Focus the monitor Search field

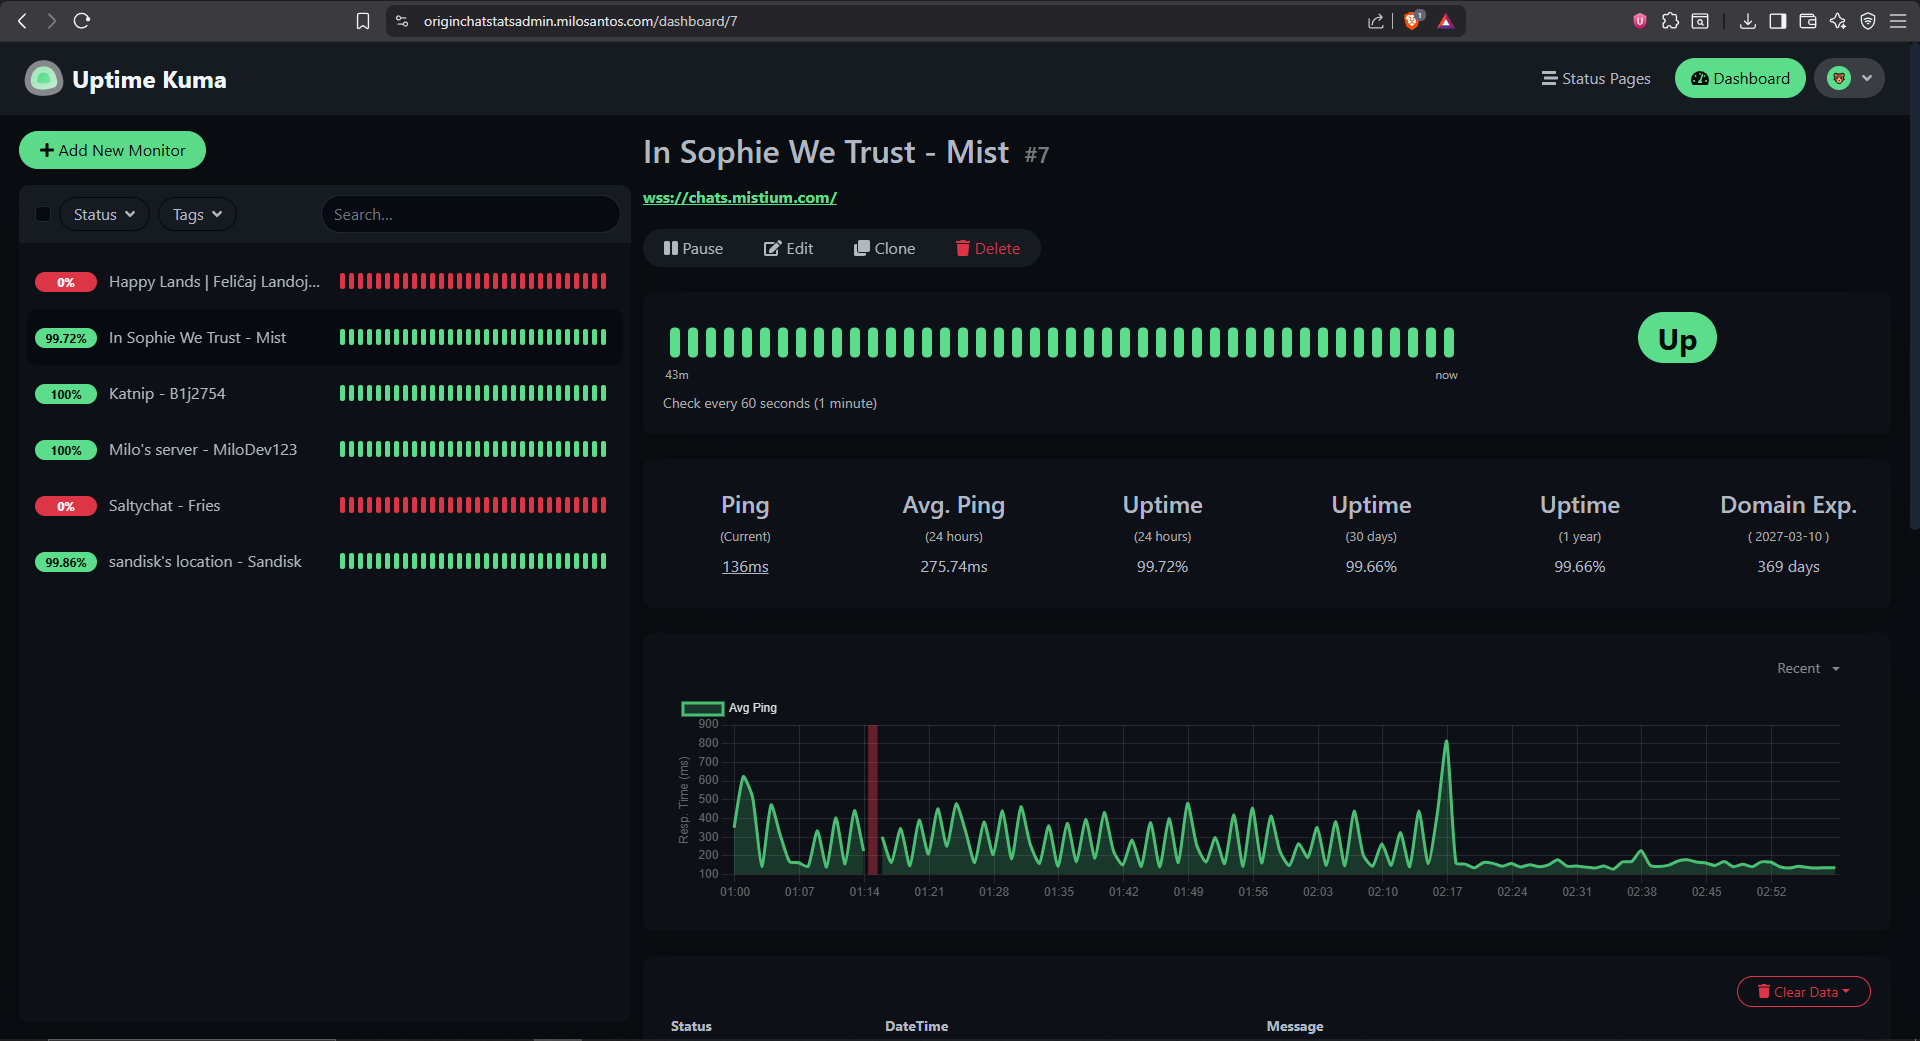pyautogui.click(x=470, y=215)
